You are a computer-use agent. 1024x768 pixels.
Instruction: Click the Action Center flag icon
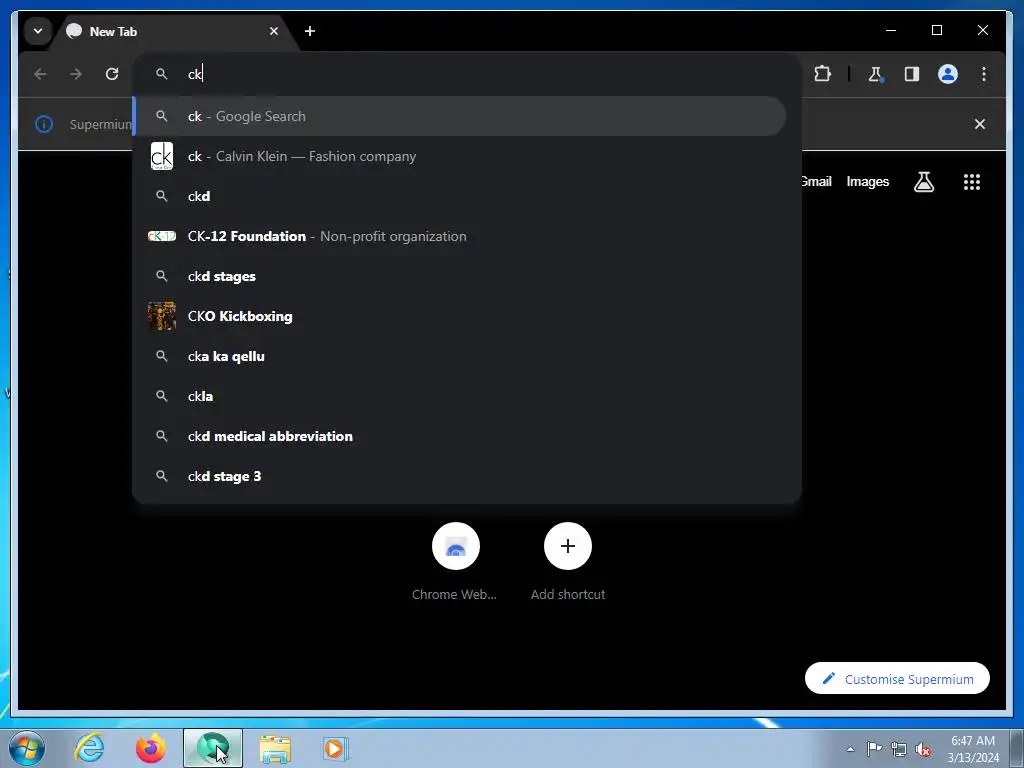point(874,749)
